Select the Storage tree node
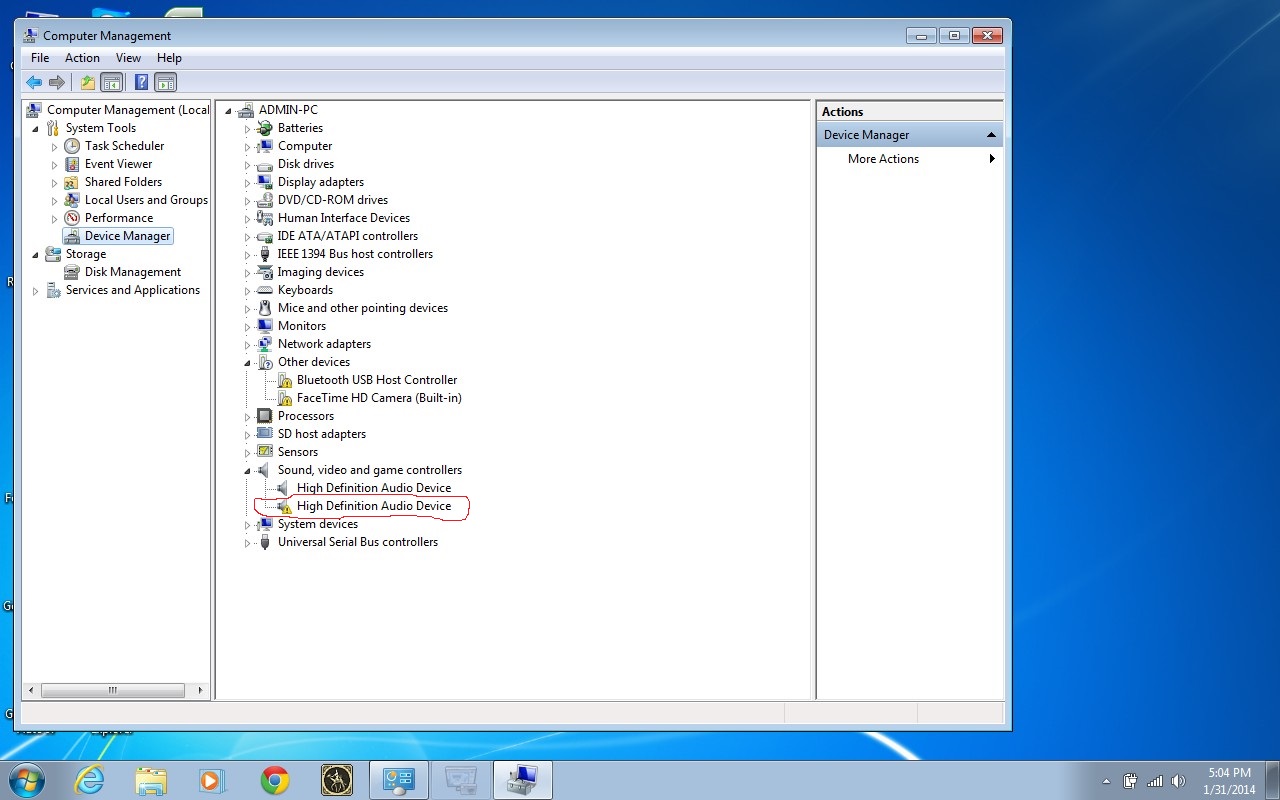1280x800 pixels. pos(85,254)
